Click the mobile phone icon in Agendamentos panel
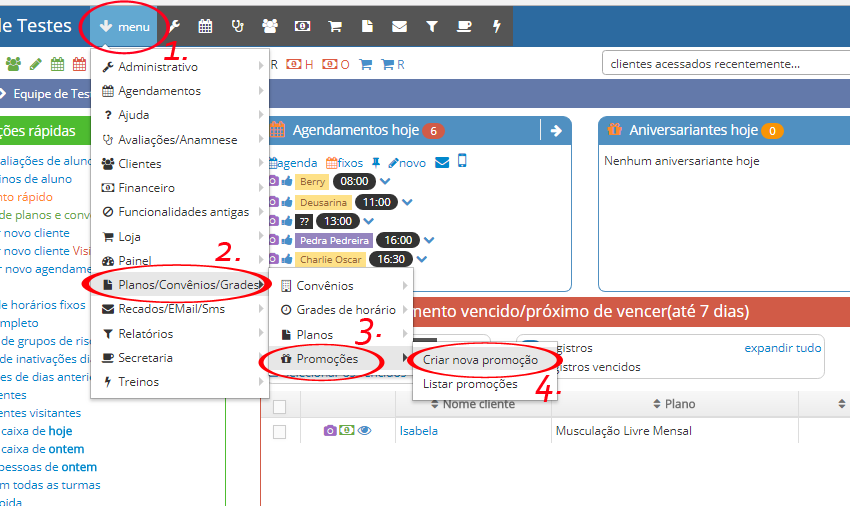Screen dimensions: 850x506 click(x=462, y=162)
